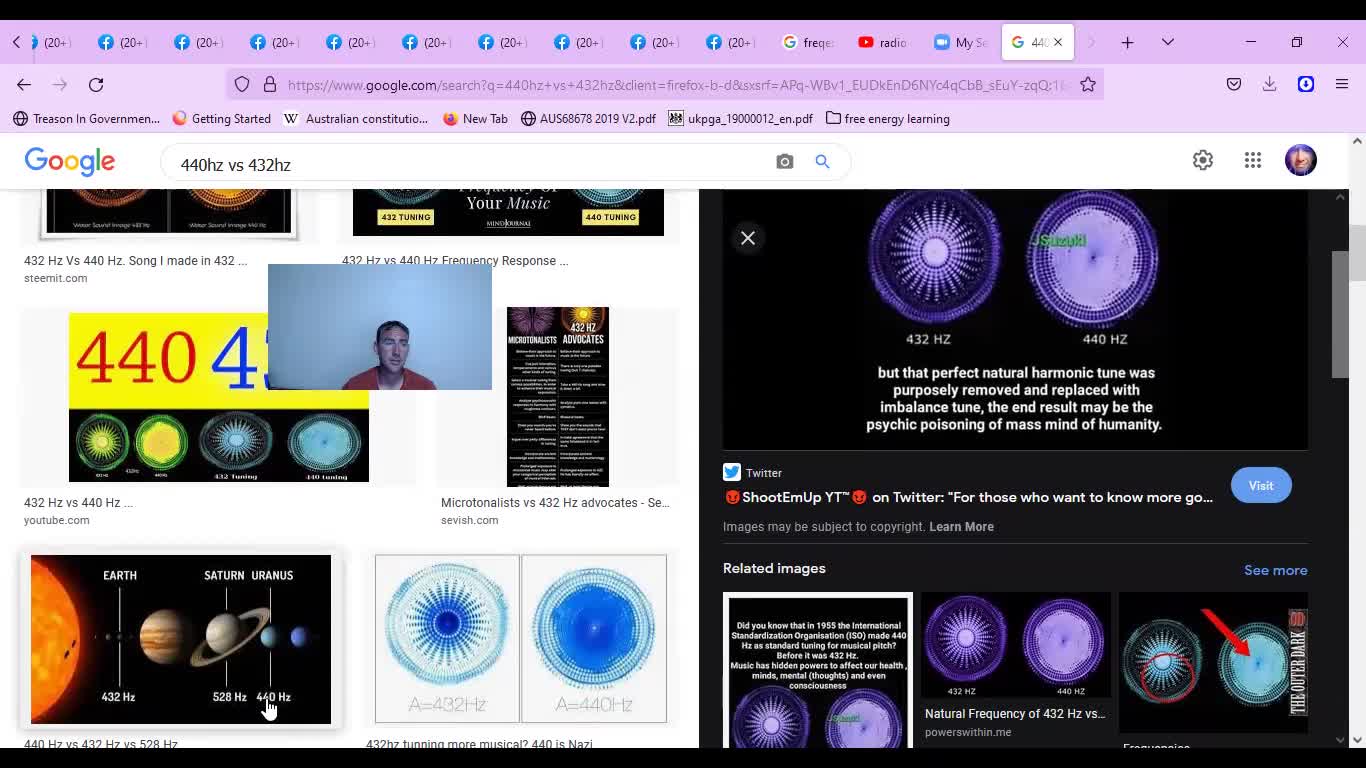Open Treason In Government bookmark
The height and width of the screenshot is (768, 1366).
pyautogui.click(x=87, y=118)
